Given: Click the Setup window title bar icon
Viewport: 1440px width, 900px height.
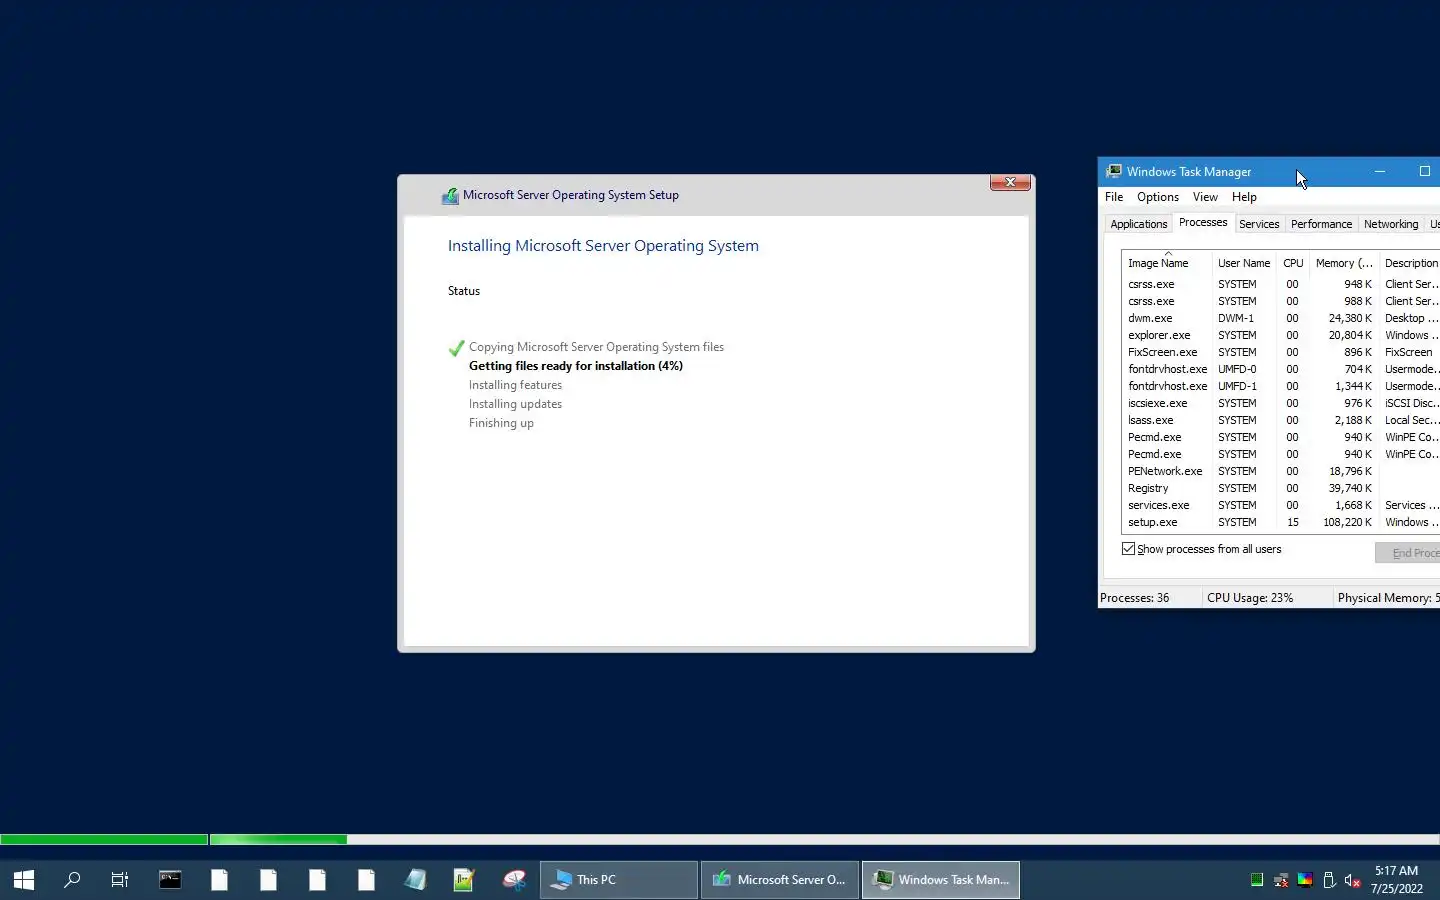Looking at the screenshot, I should click(451, 196).
